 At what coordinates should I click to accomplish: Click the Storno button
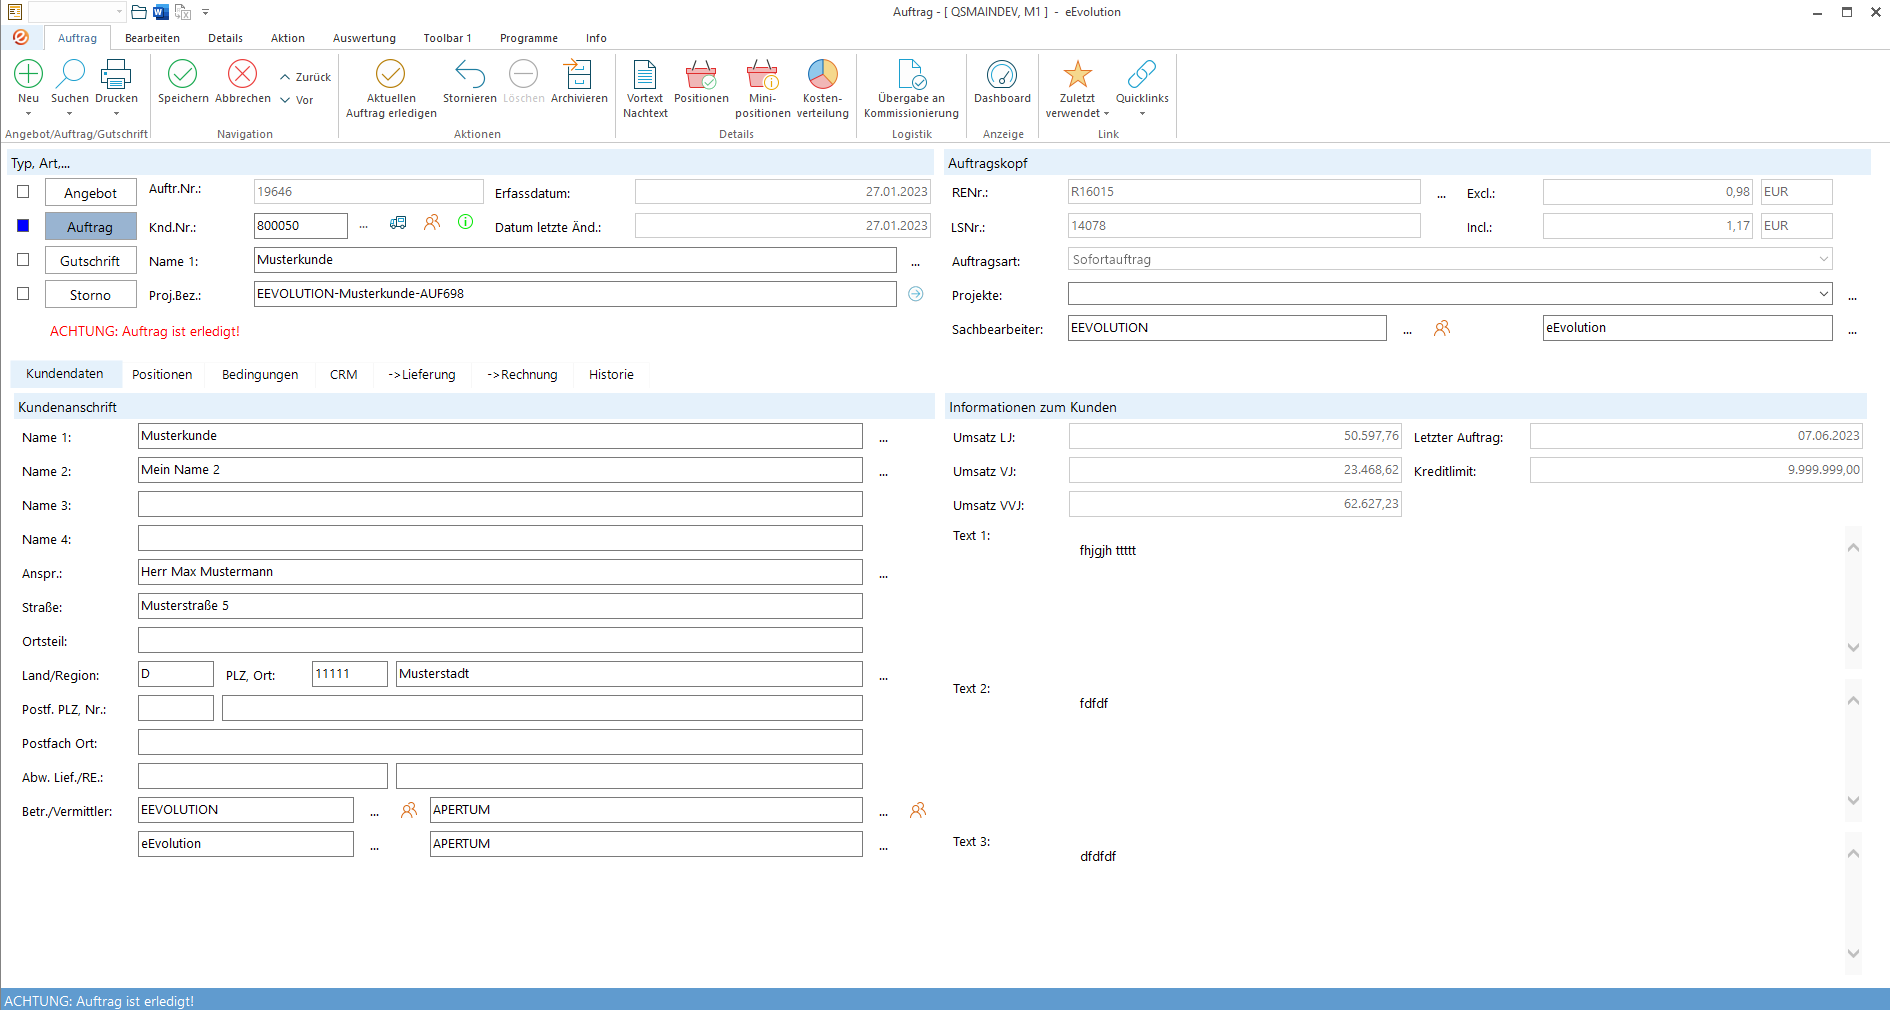pos(91,295)
